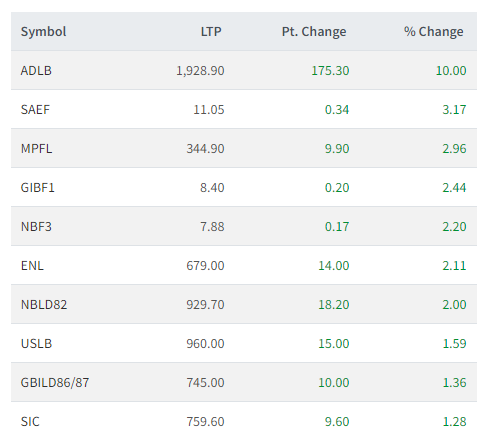This screenshot has width=490, height=439.
Task: Sort by the LTP column header
Action: point(211,32)
